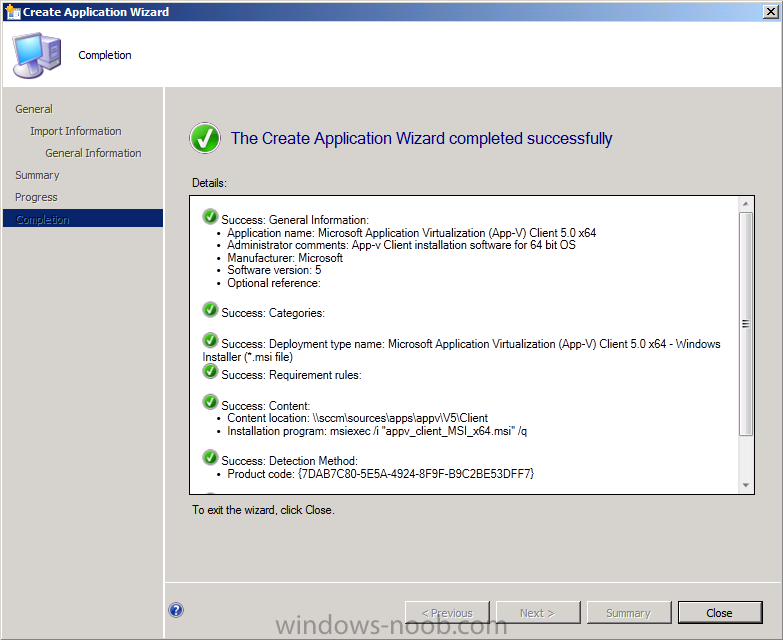Click the Summary button
783x640 pixels.
coord(629,613)
